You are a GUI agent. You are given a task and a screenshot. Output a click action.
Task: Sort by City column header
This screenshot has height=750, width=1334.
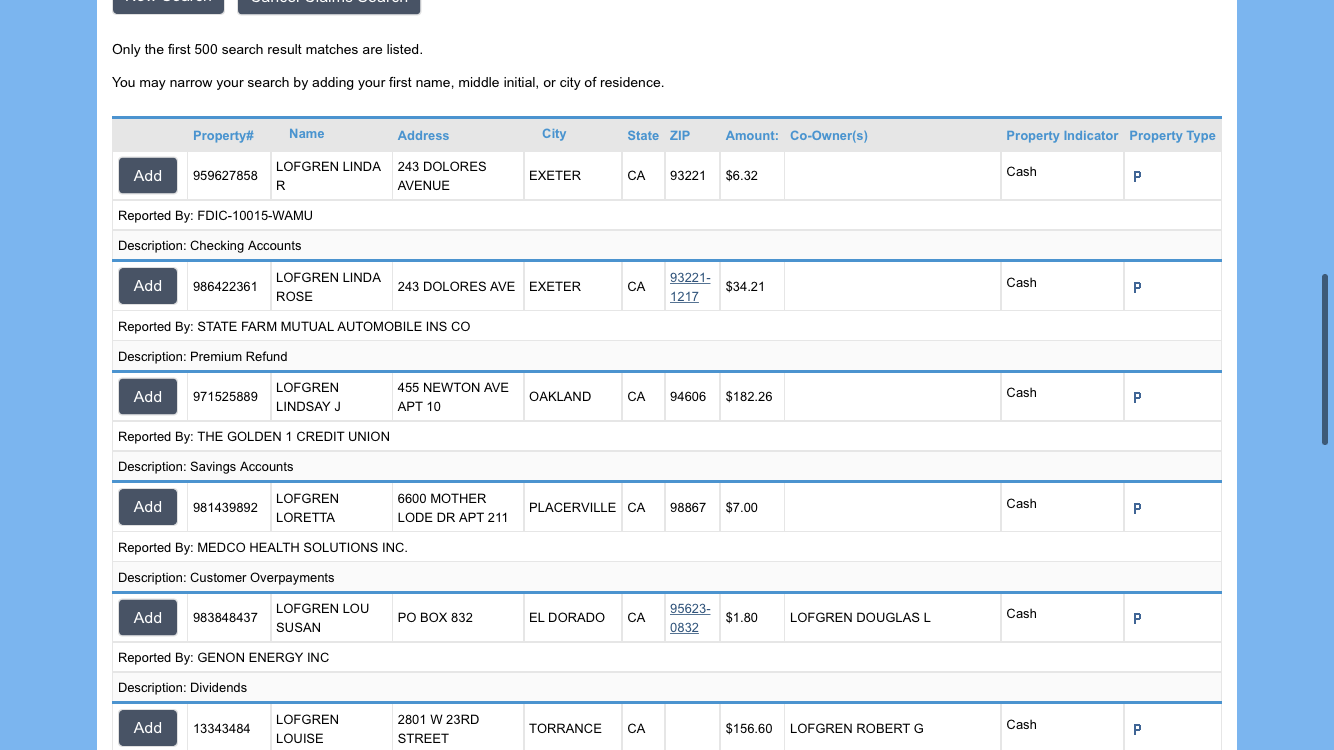click(554, 134)
